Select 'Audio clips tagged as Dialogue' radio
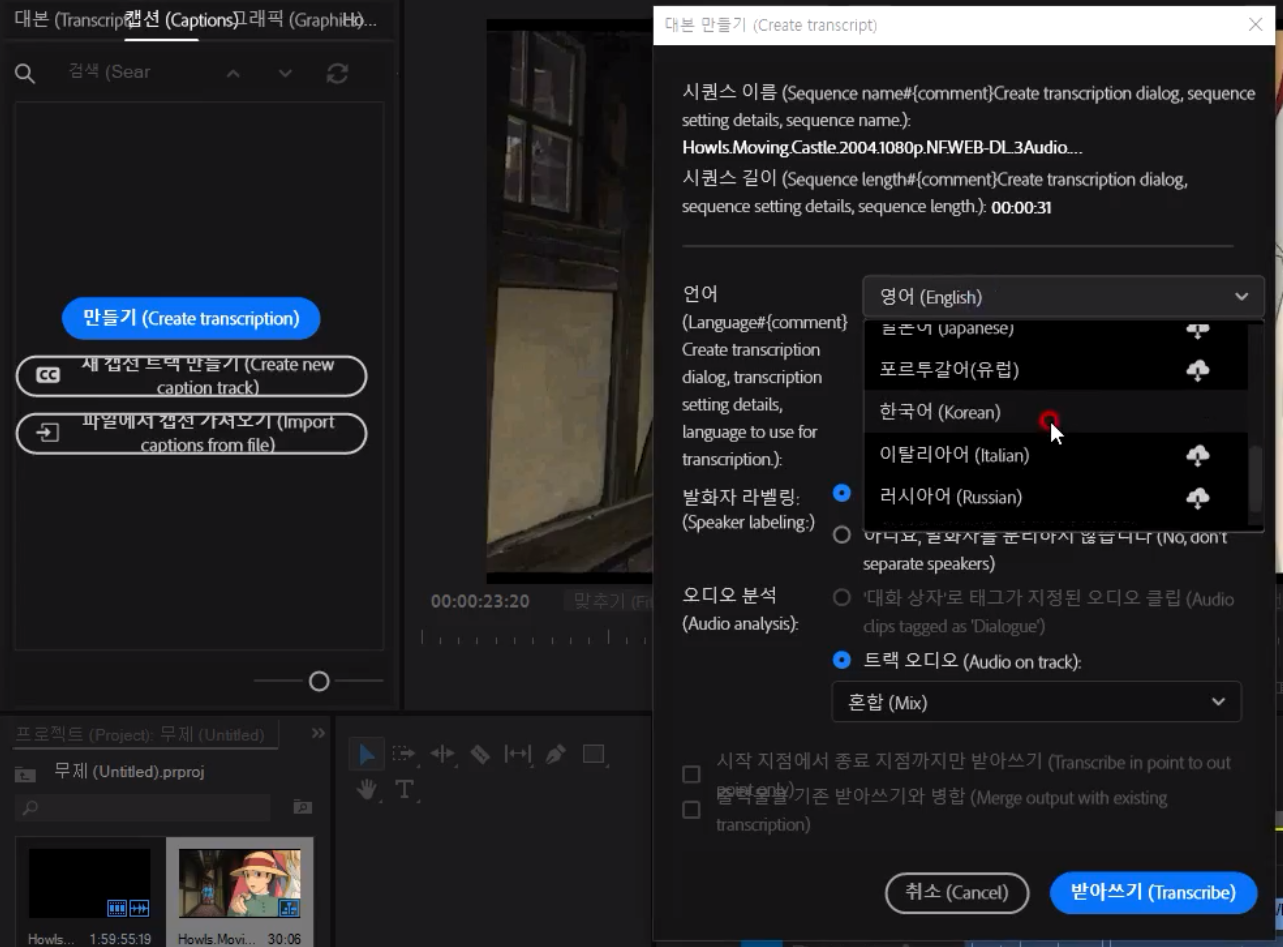1283x947 pixels. pos(842,598)
